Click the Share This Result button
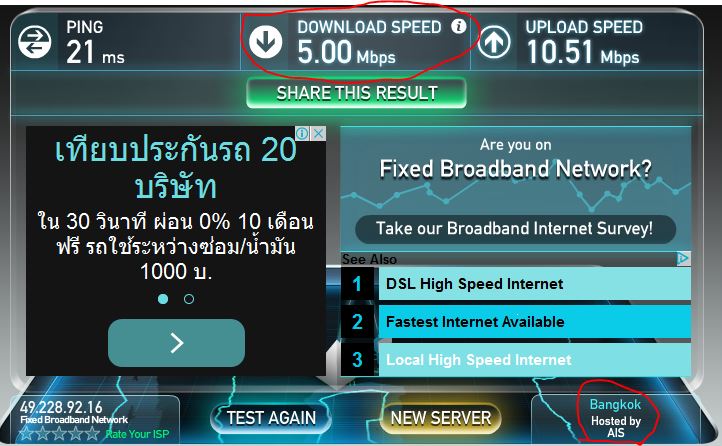This screenshot has height=446, width=722. click(356, 93)
